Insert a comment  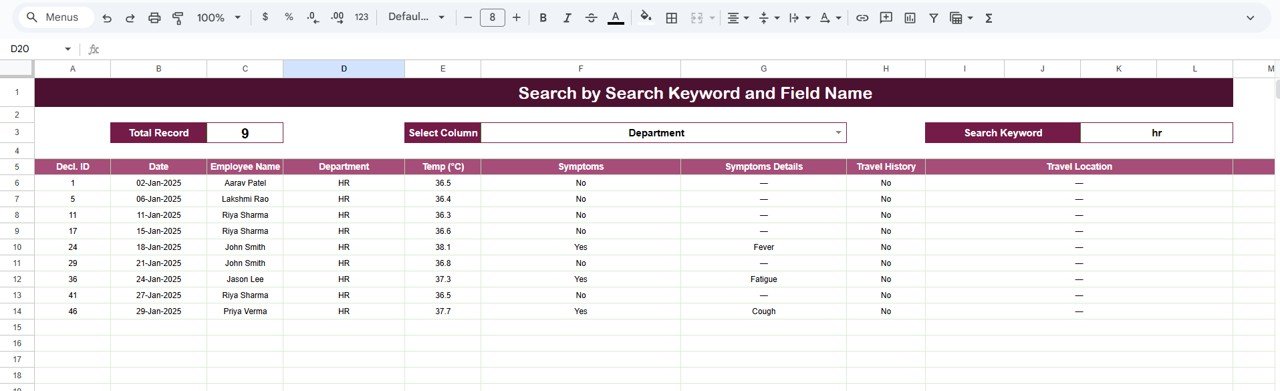coord(886,18)
